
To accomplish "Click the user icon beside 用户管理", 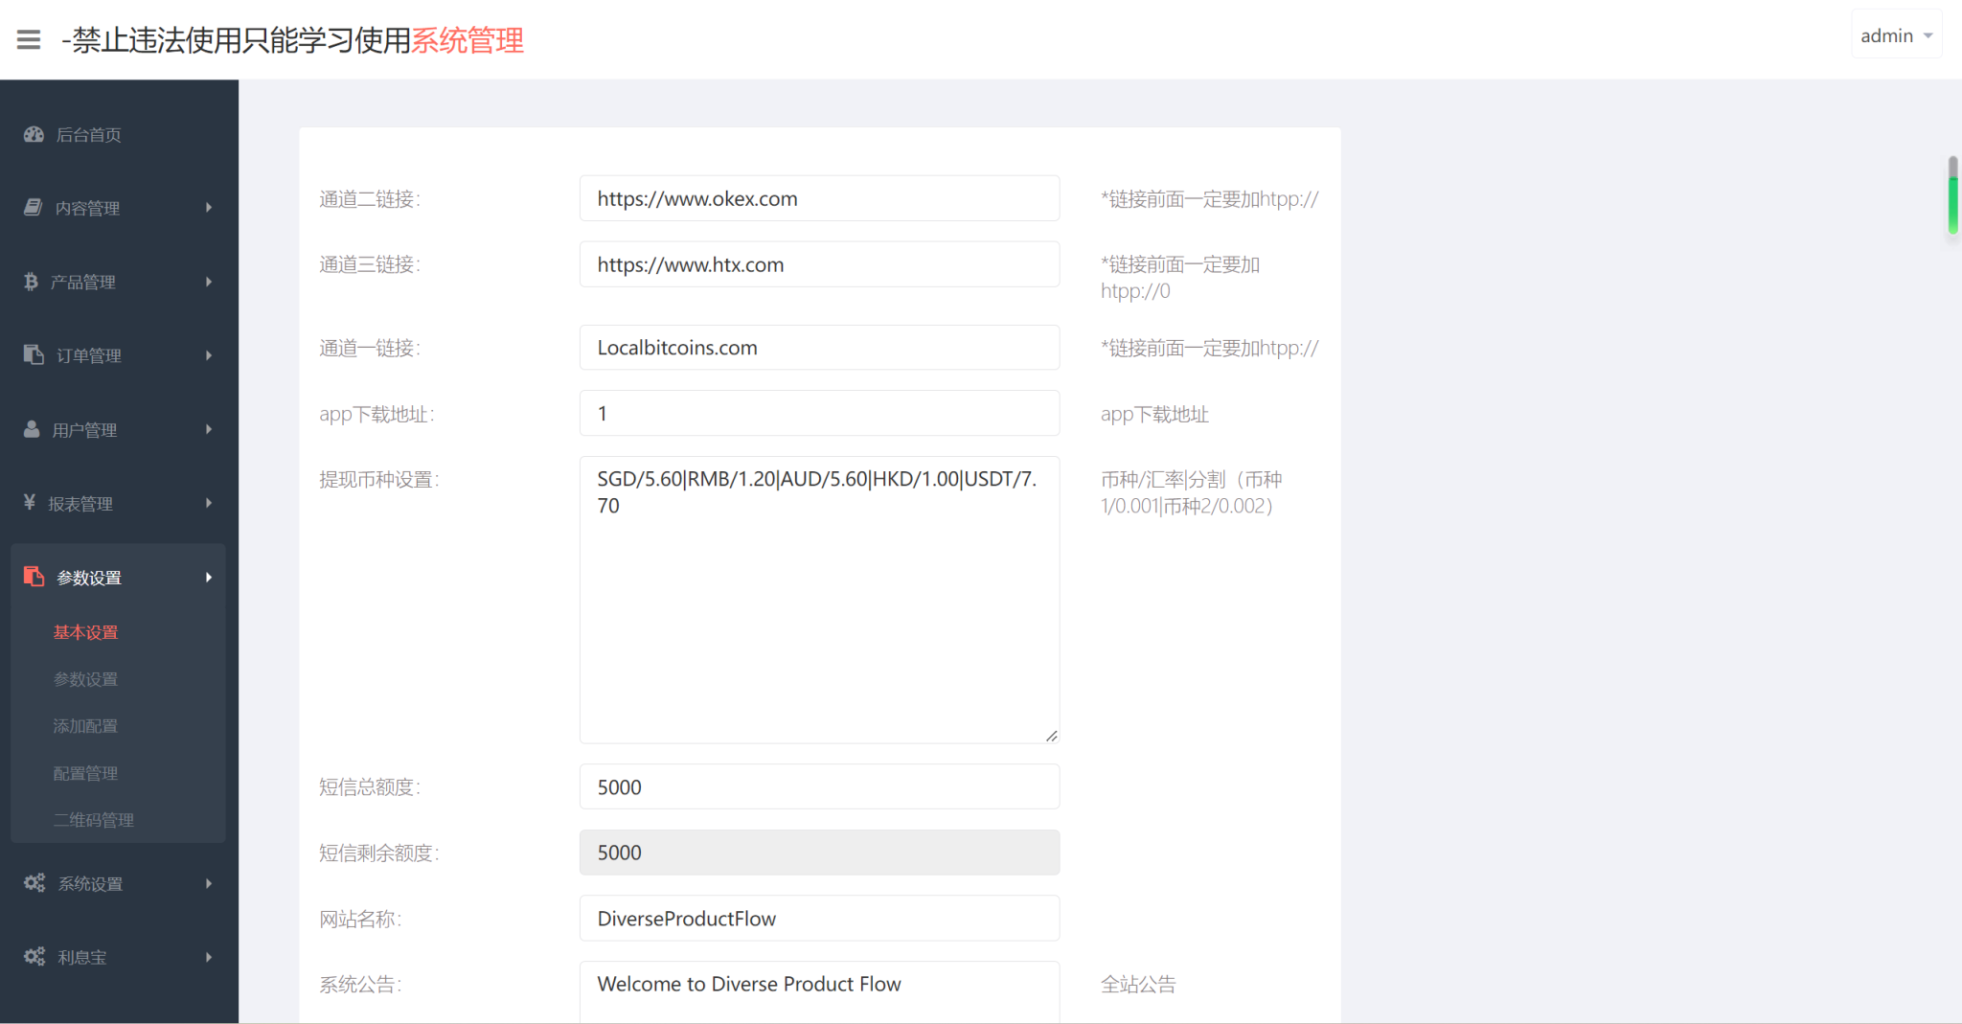I will 32,429.
